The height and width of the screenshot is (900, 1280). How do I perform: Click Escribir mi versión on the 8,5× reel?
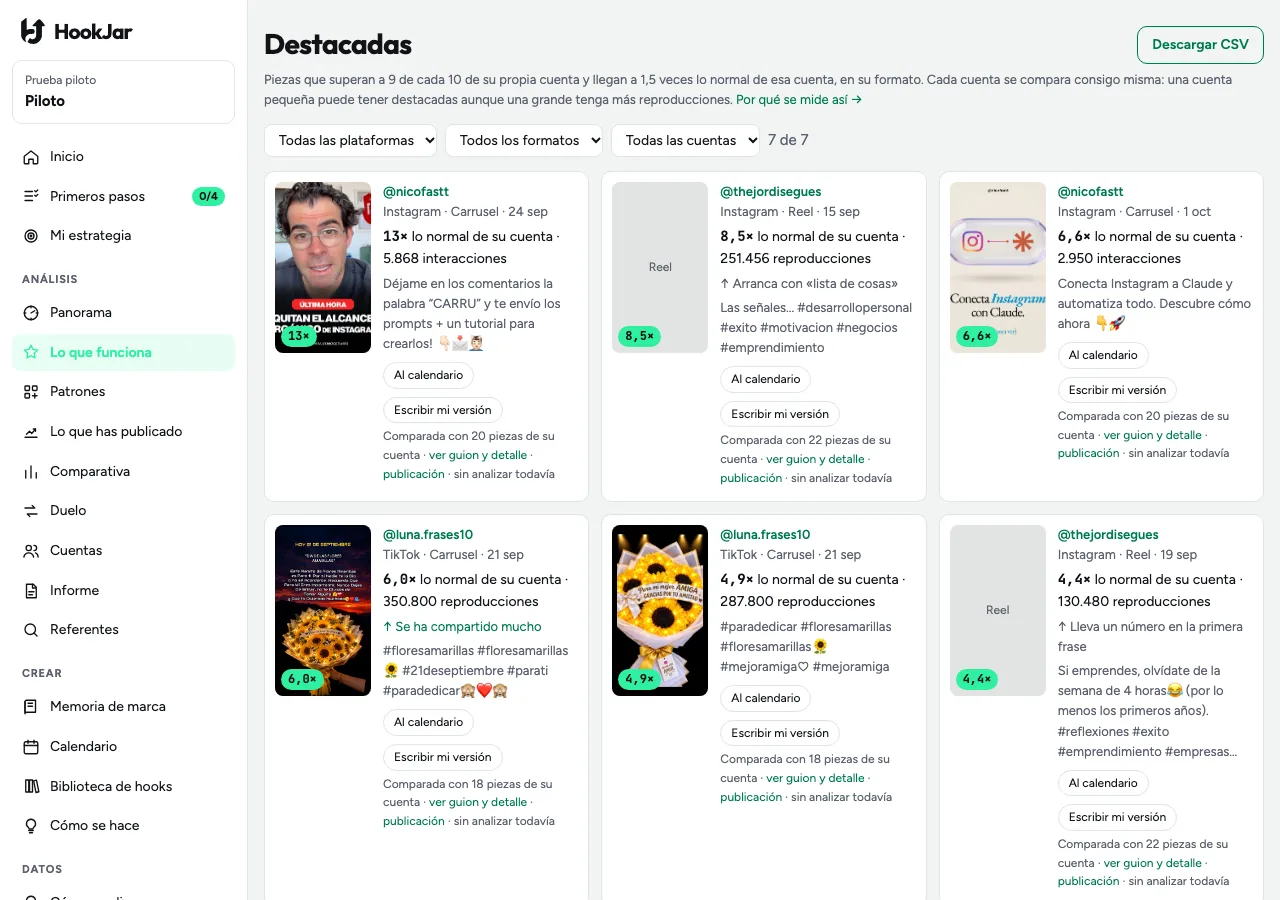click(780, 414)
